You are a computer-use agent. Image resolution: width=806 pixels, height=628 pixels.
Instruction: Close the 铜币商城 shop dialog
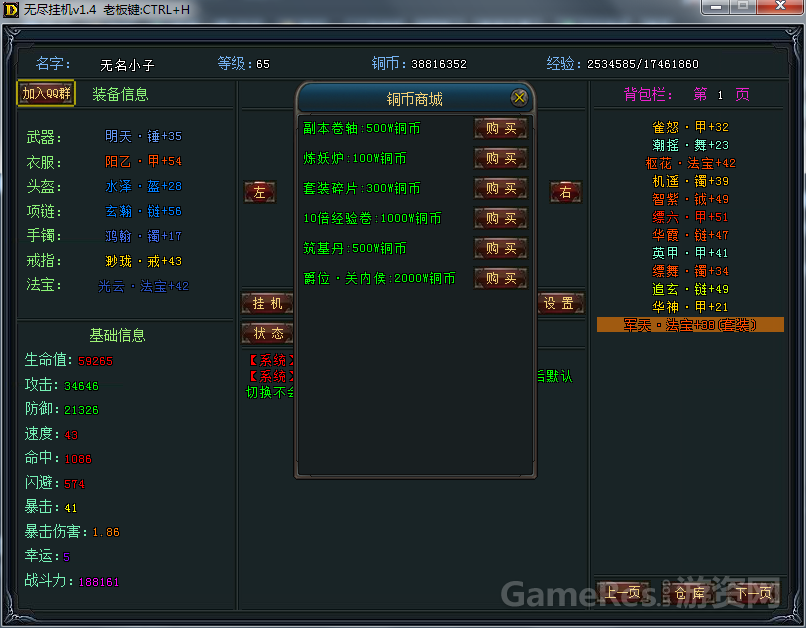(519, 97)
